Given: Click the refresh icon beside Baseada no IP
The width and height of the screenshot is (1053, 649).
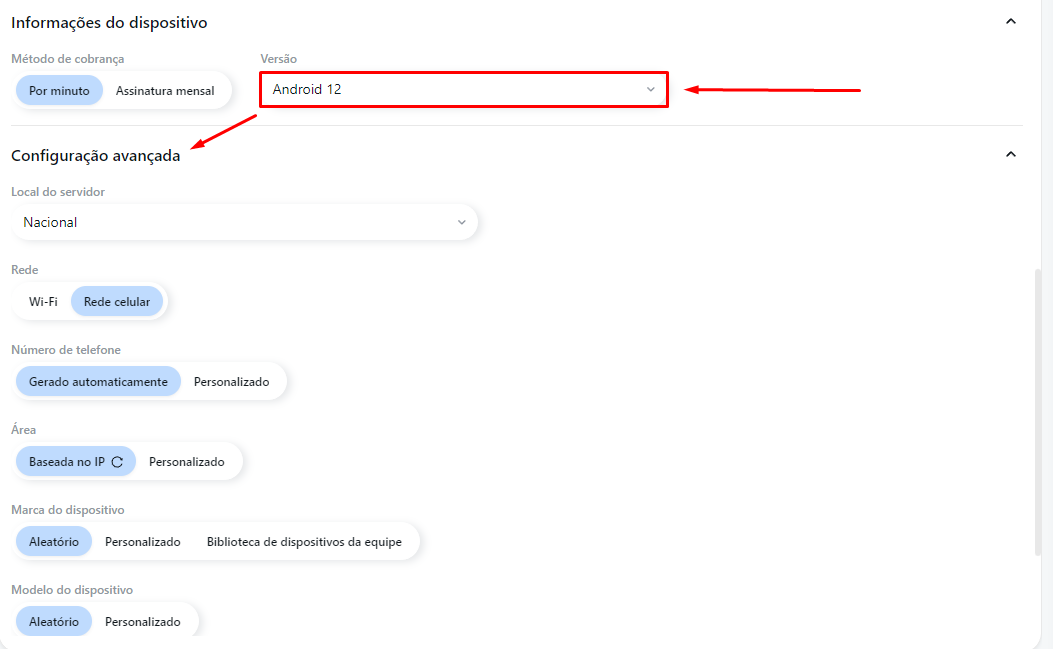Looking at the screenshot, I should [117, 462].
